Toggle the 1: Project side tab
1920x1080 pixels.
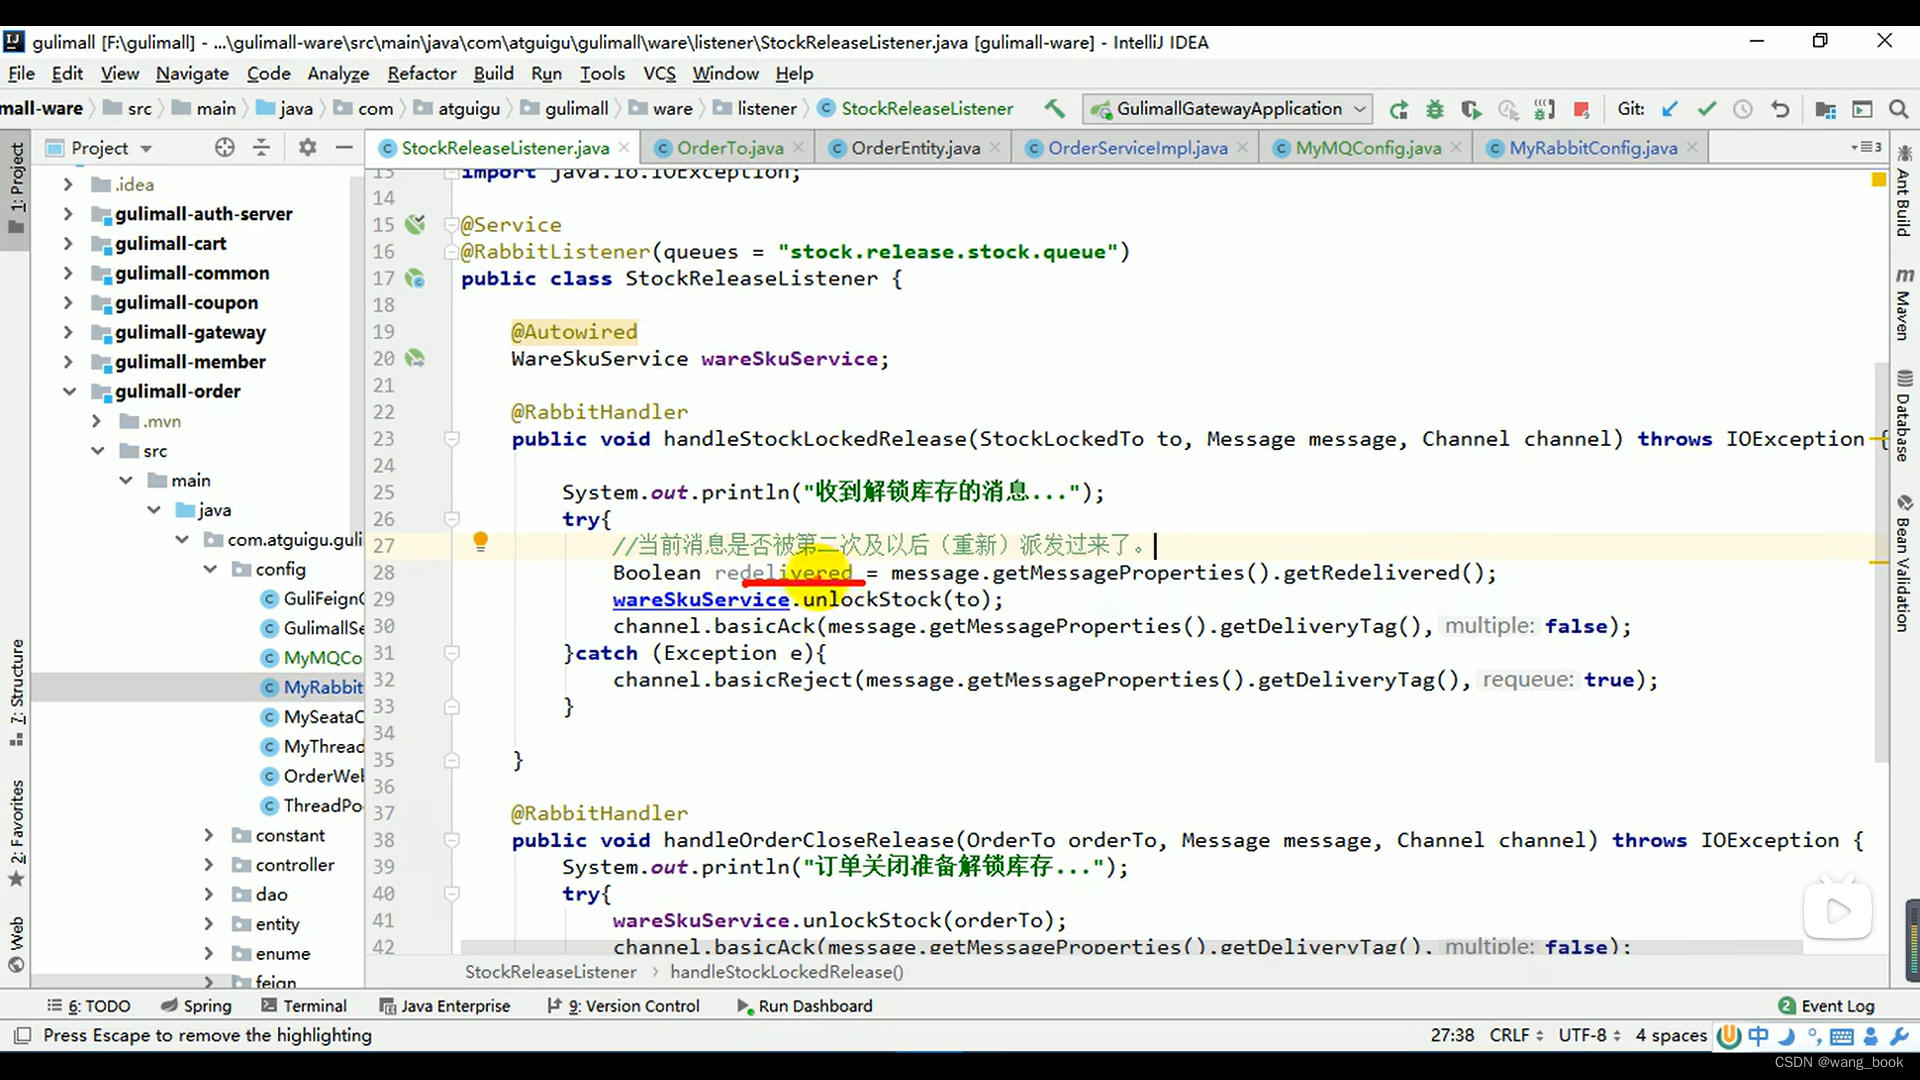[16, 187]
